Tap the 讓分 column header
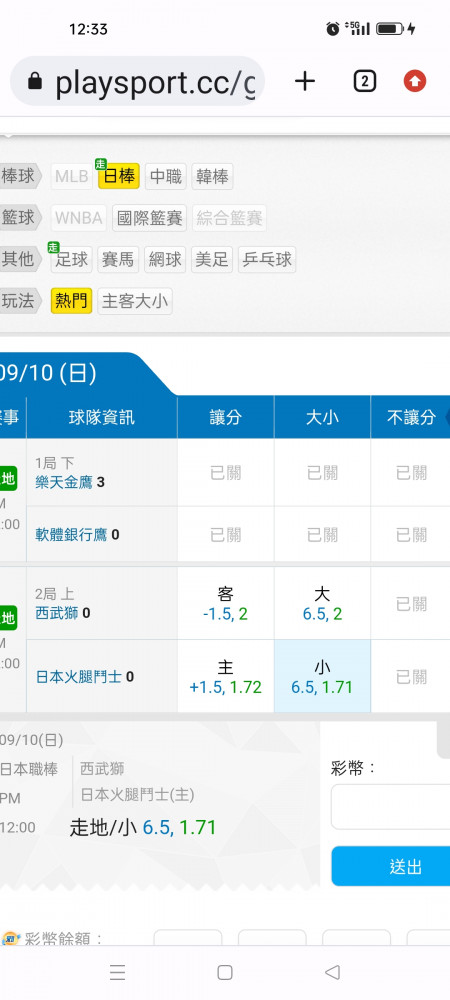 (x=226, y=417)
